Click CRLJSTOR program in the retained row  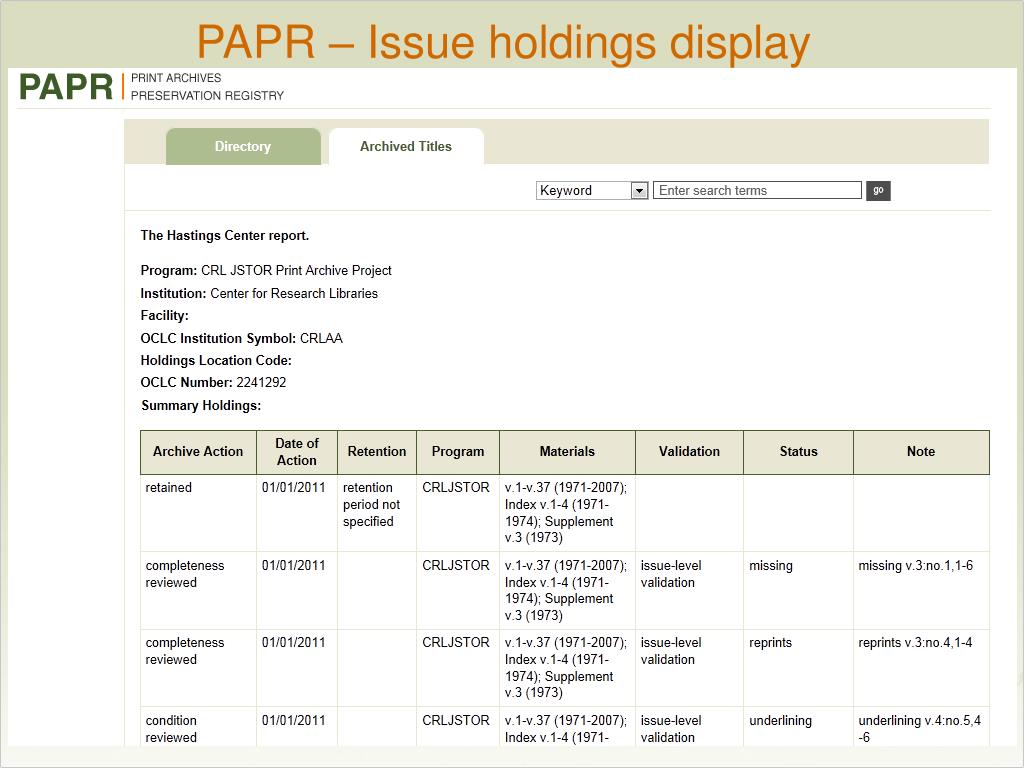tap(456, 488)
